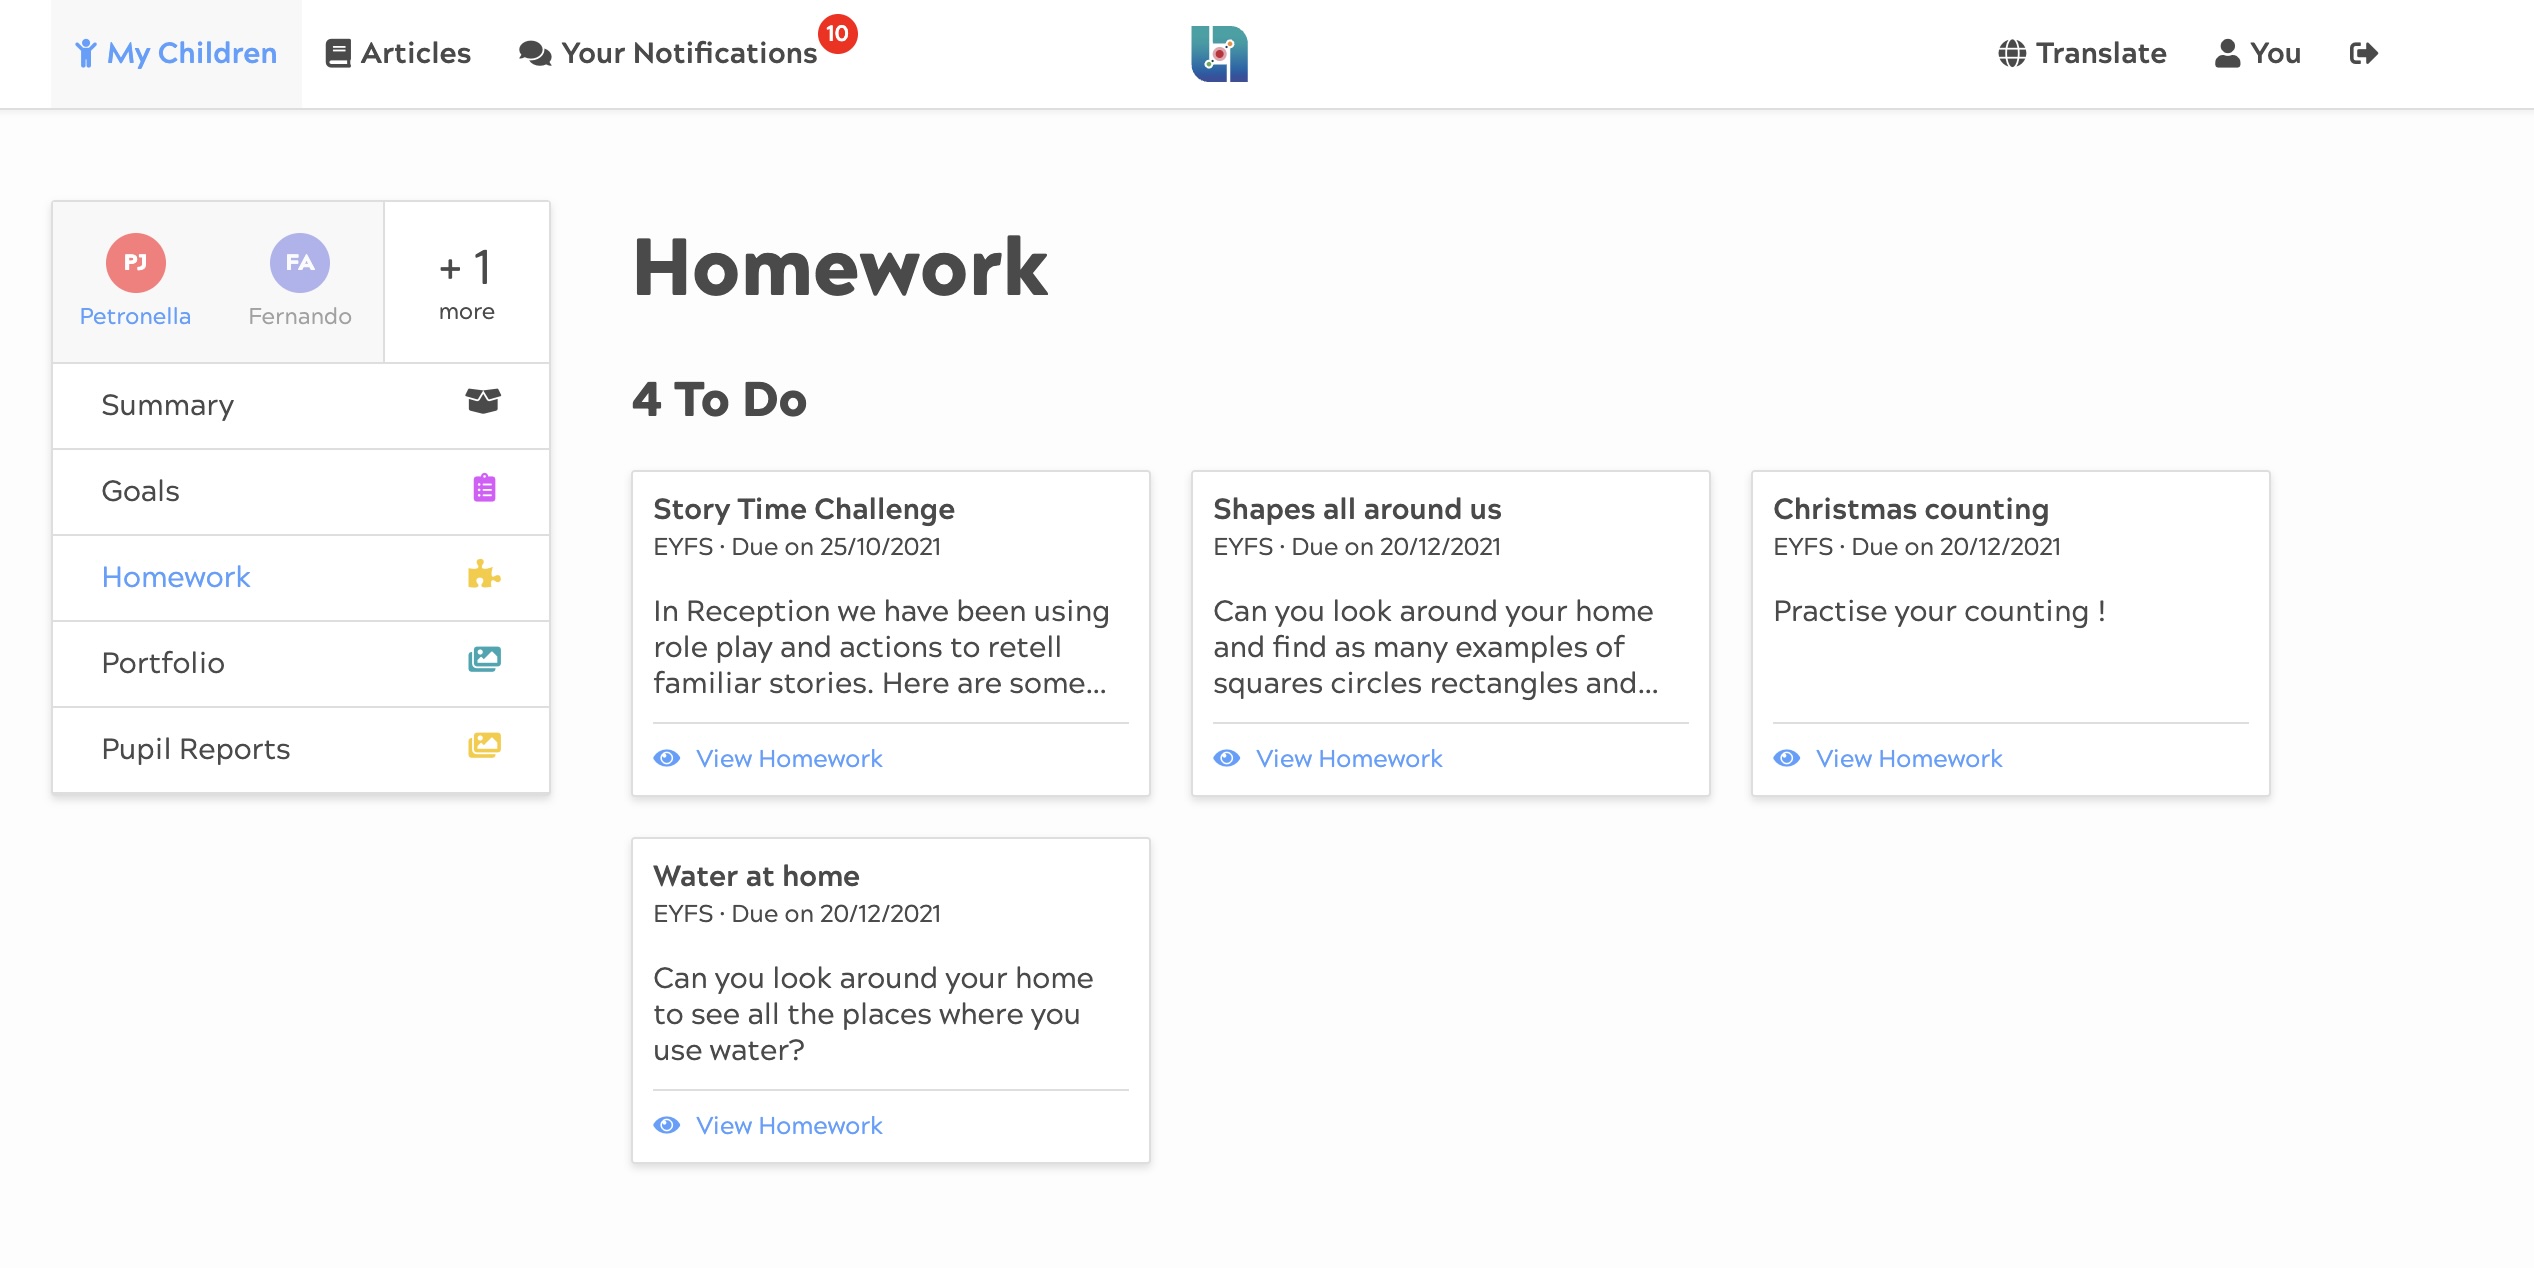Click eye icon on Shapes all around us
The width and height of the screenshot is (2534, 1268).
coord(1226,759)
